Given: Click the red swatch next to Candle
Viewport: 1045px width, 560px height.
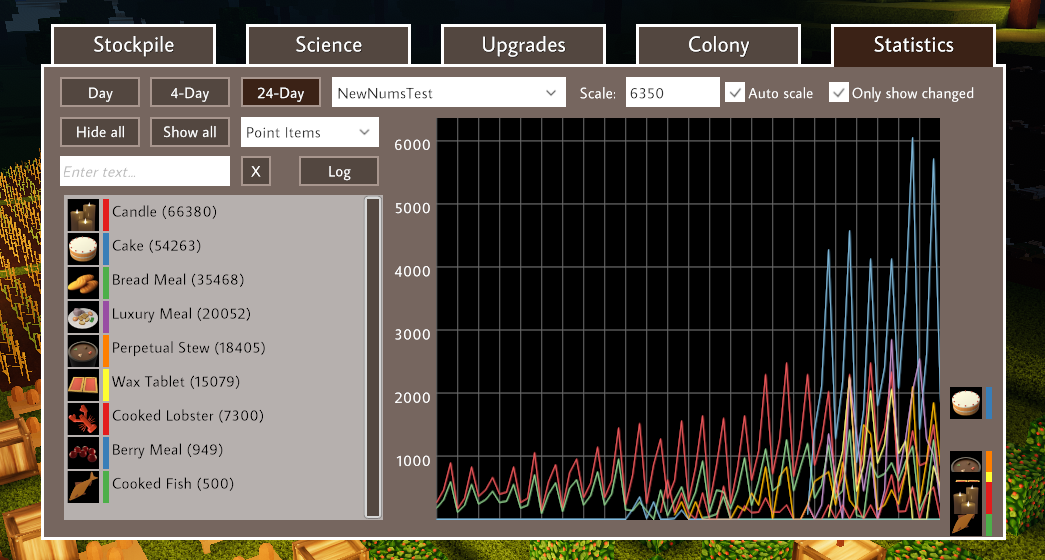Looking at the screenshot, I should click(x=105, y=215).
